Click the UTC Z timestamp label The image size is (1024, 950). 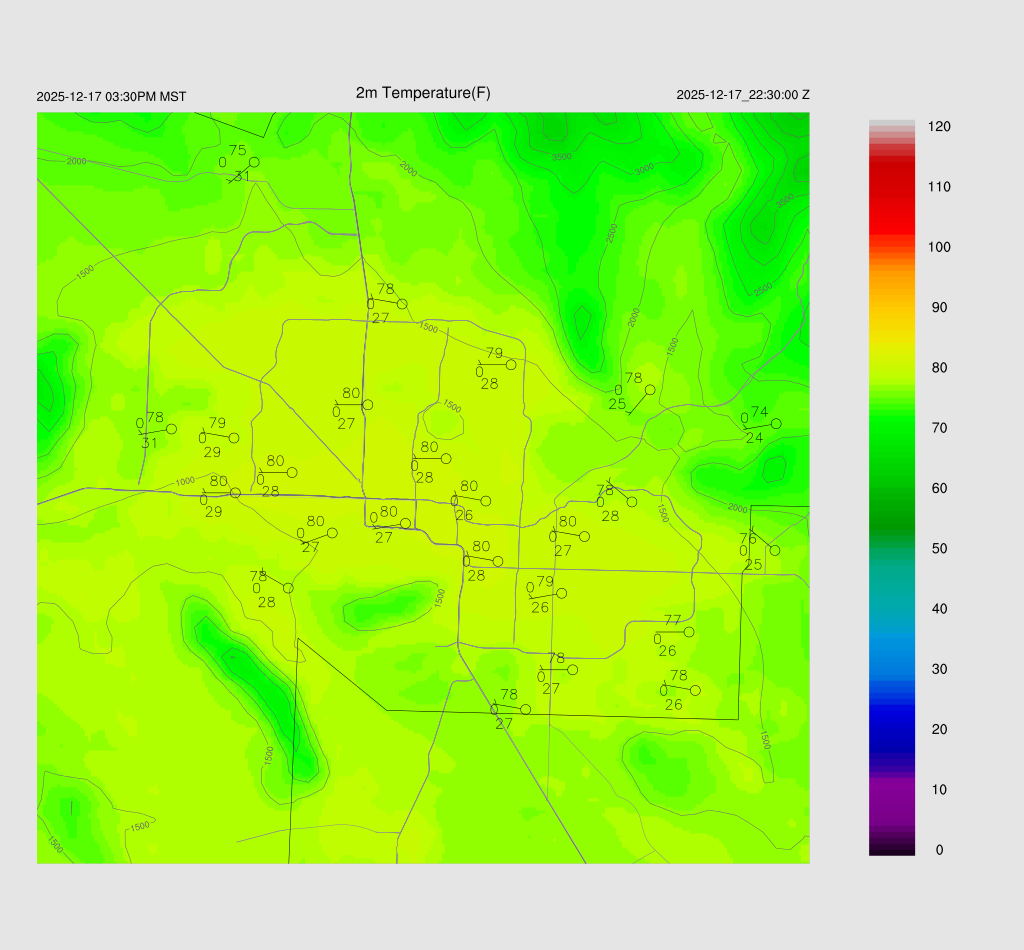(x=743, y=95)
